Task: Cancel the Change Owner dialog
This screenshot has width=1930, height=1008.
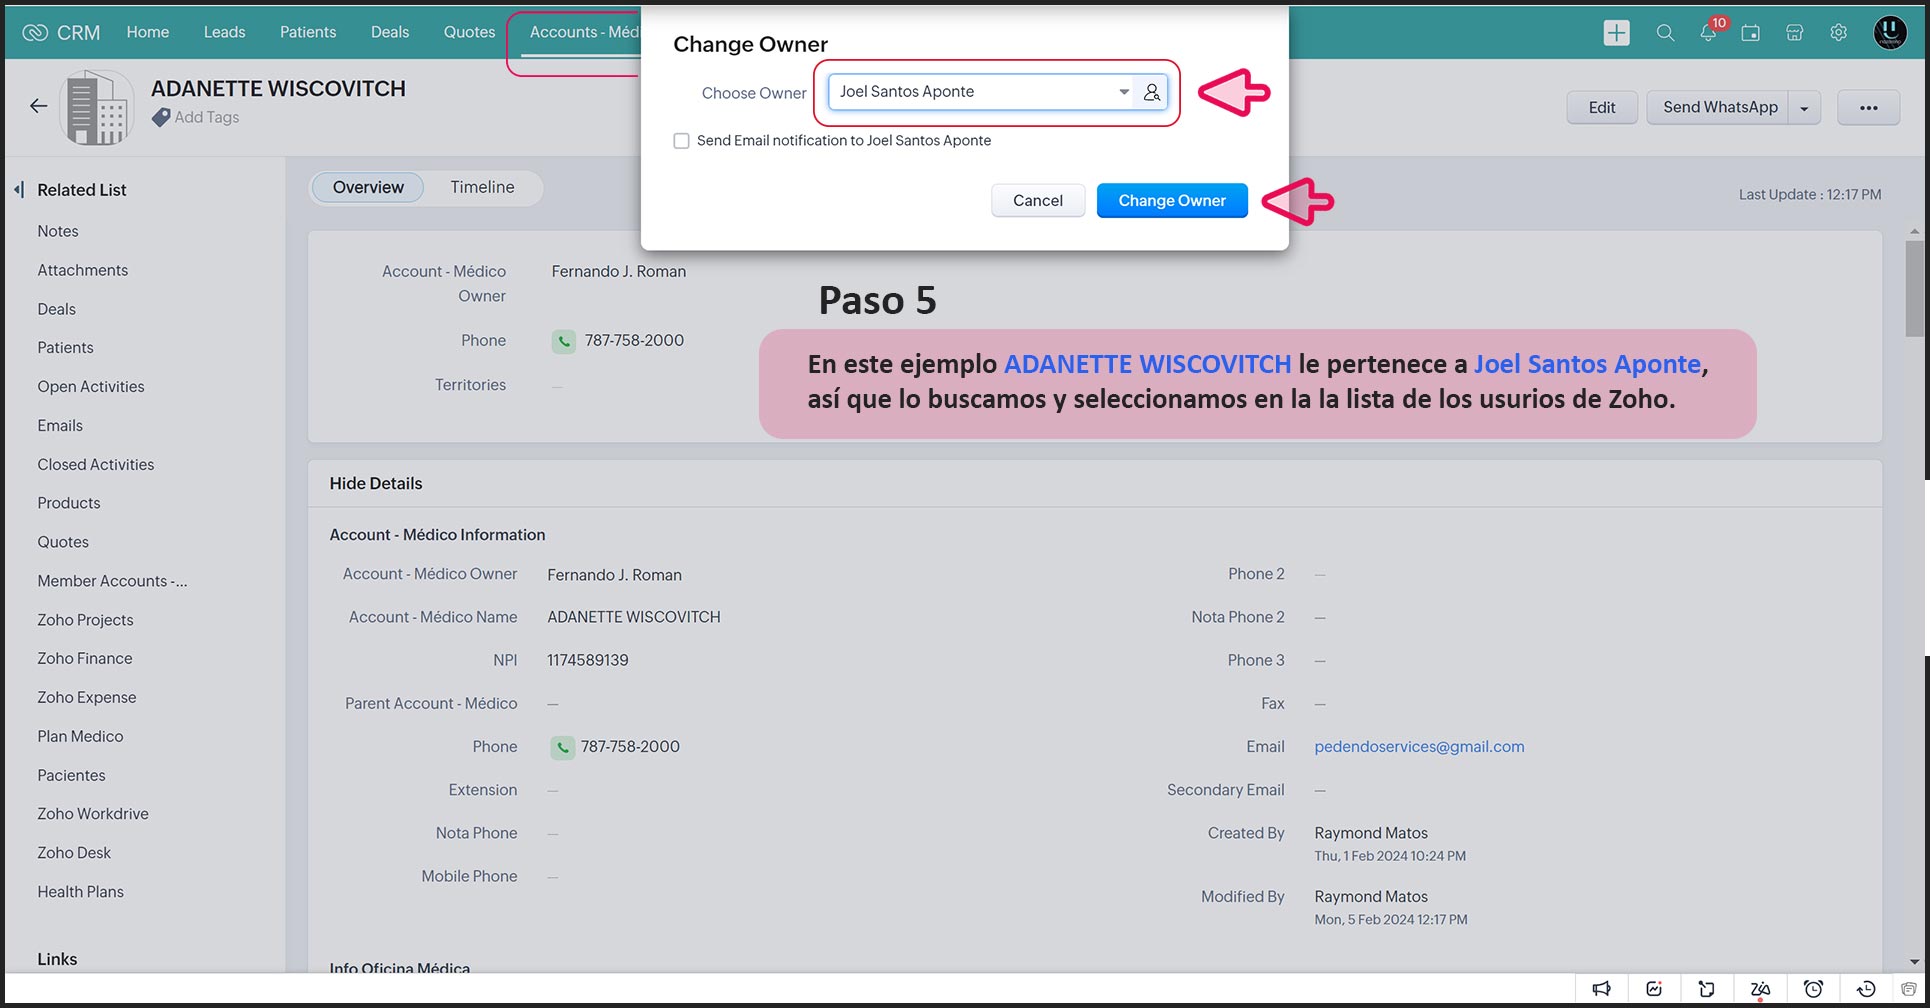Action: [x=1037, y=201]
